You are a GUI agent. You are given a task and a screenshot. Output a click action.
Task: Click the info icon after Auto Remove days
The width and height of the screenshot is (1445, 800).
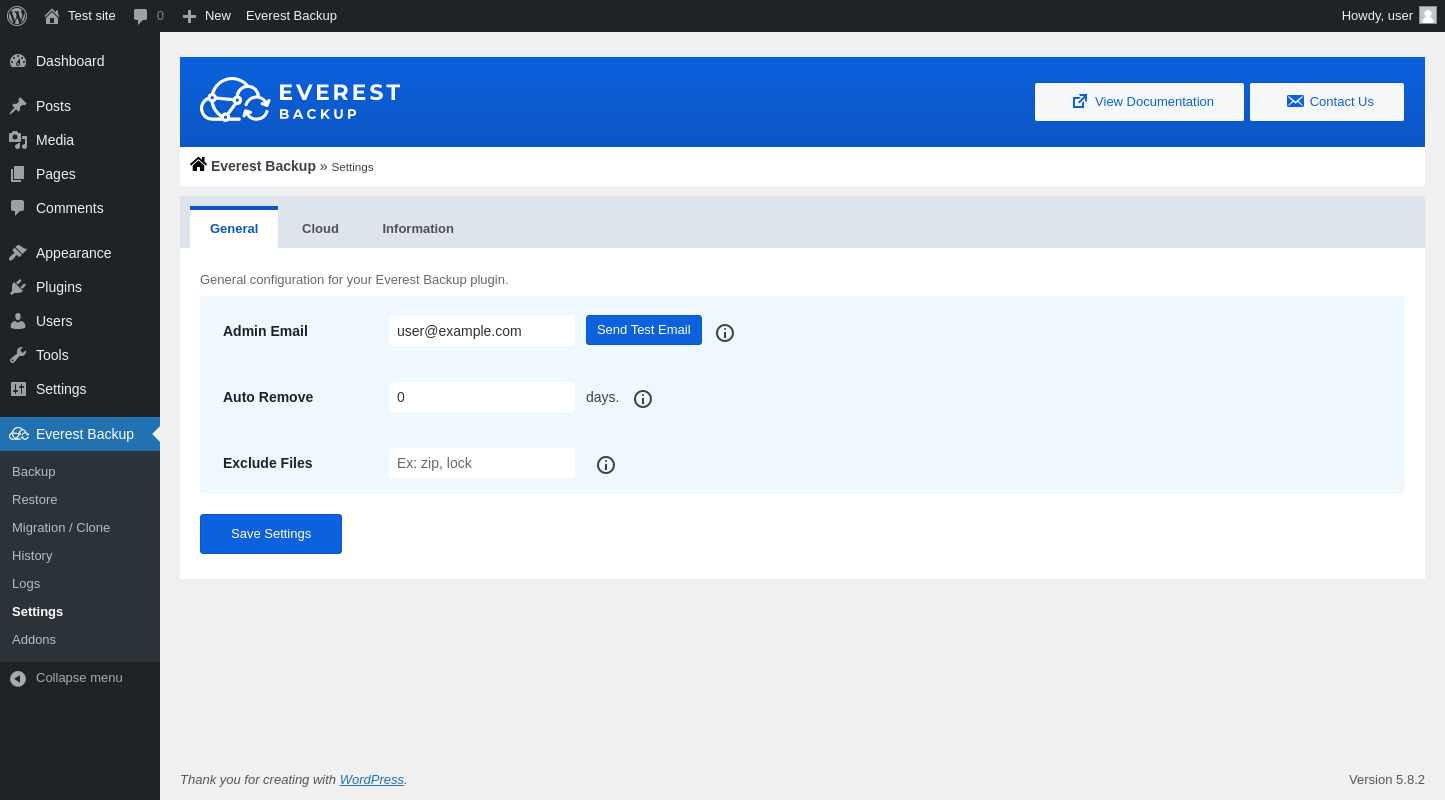(643, 399)
